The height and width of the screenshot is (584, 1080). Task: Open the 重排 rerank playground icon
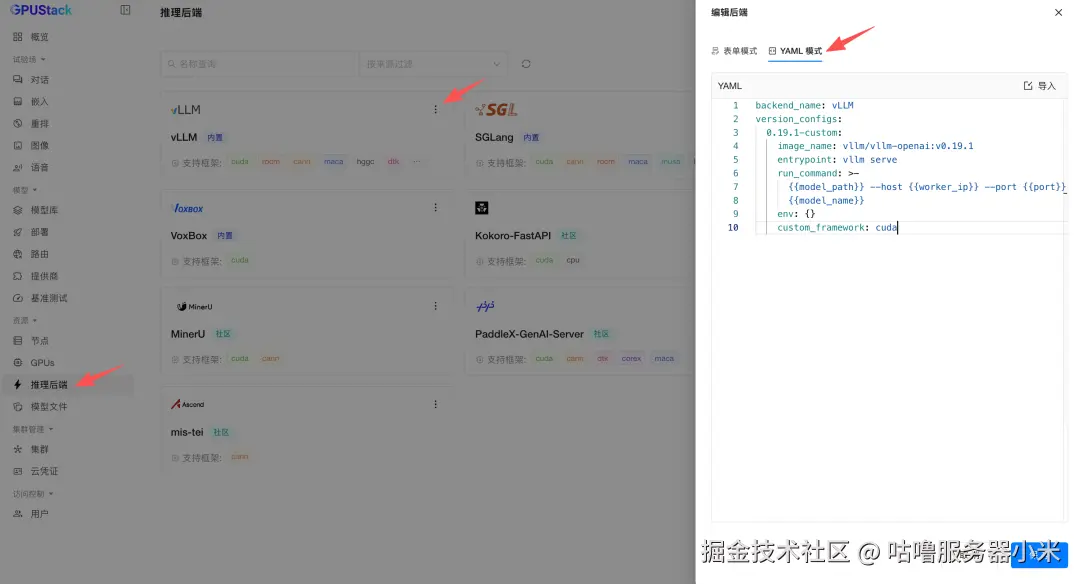click(18, 124)
